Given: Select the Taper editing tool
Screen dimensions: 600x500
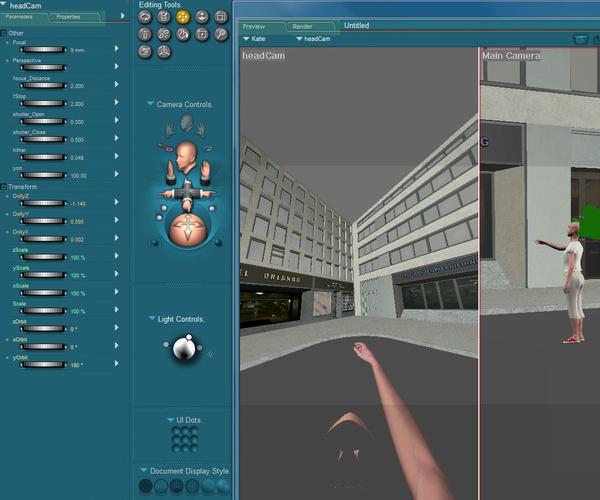Looking at the screenshot, I should 145,34.
